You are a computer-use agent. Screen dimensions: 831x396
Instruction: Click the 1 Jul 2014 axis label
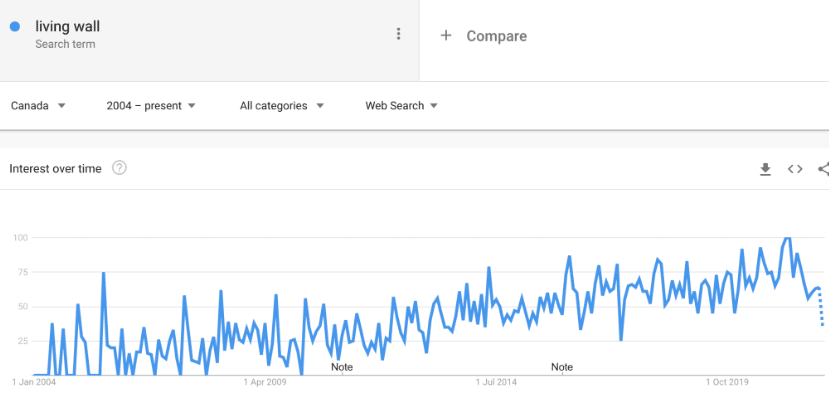click(x=496, y=382)
